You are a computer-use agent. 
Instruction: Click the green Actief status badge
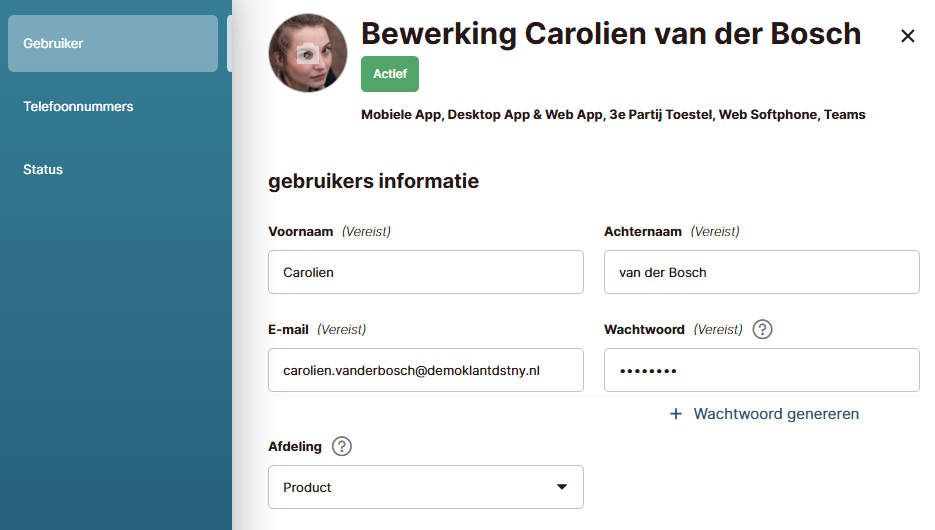coord(390,74)
